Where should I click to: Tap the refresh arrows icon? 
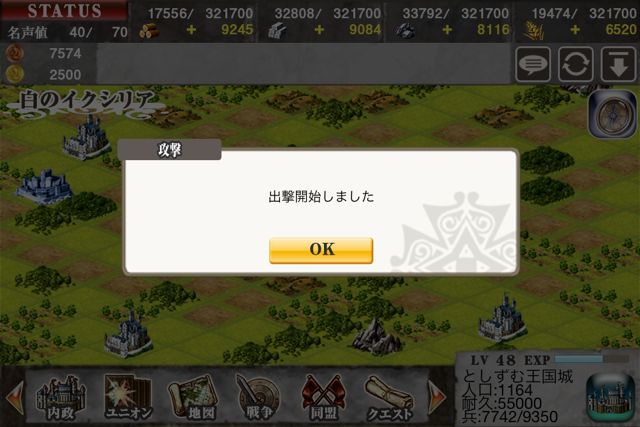pos(576,64)
